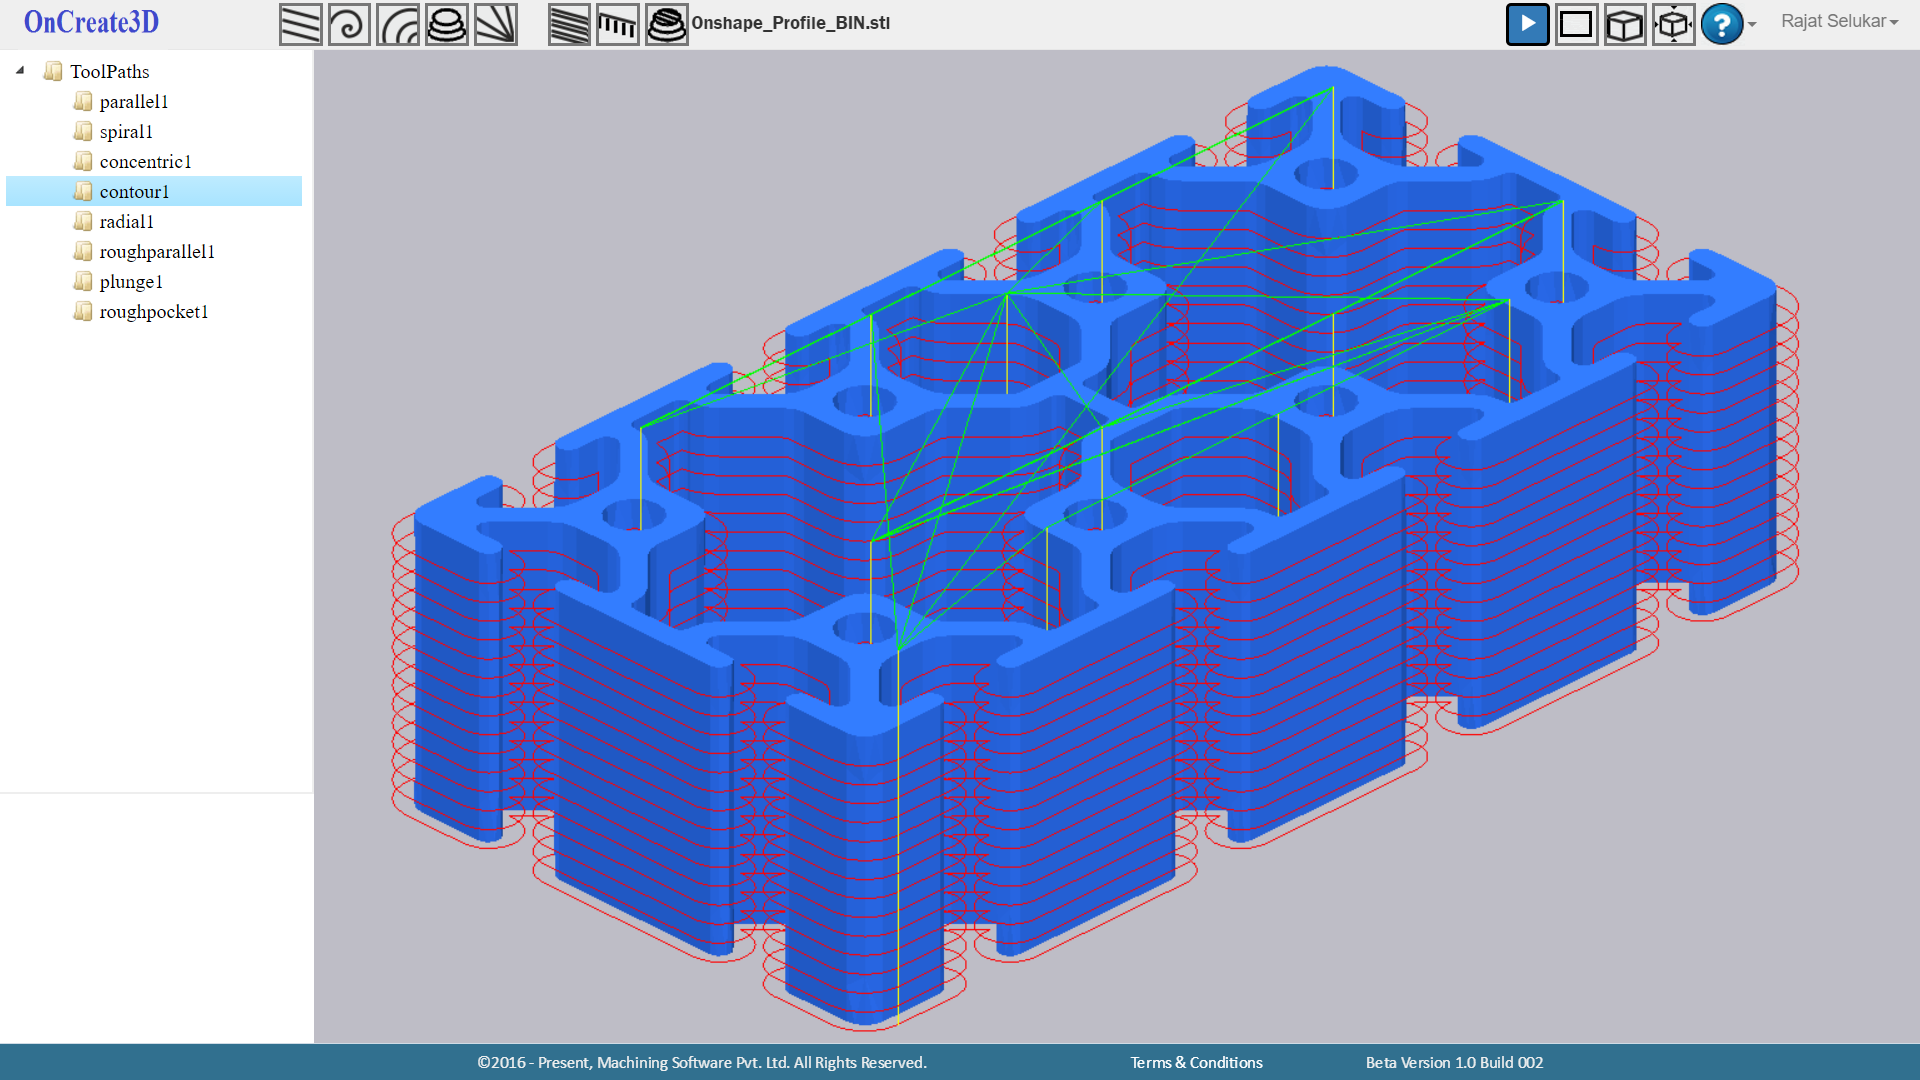This screenshot has height=1080, width=1920.
Task: Click the rectangle view icon
Action: [x=1576, y=24]
